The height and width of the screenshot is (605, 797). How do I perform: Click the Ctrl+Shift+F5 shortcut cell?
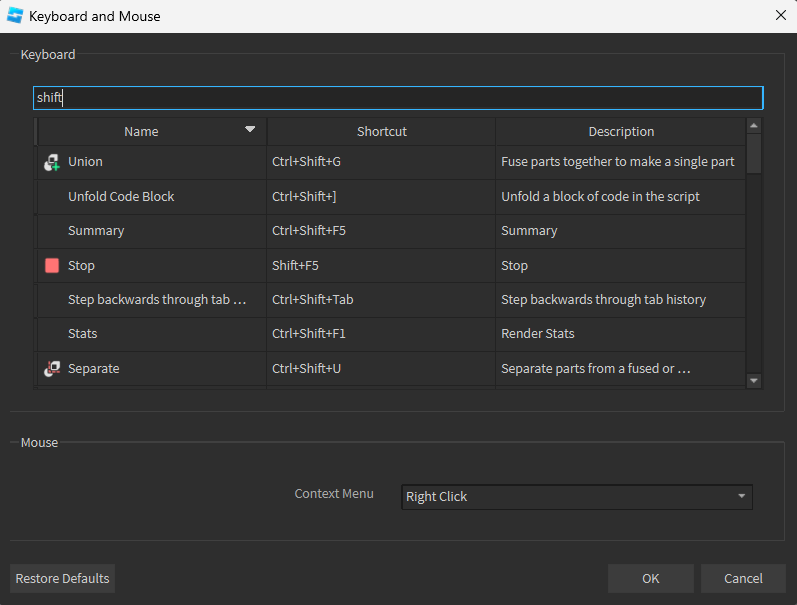point(381,231)
